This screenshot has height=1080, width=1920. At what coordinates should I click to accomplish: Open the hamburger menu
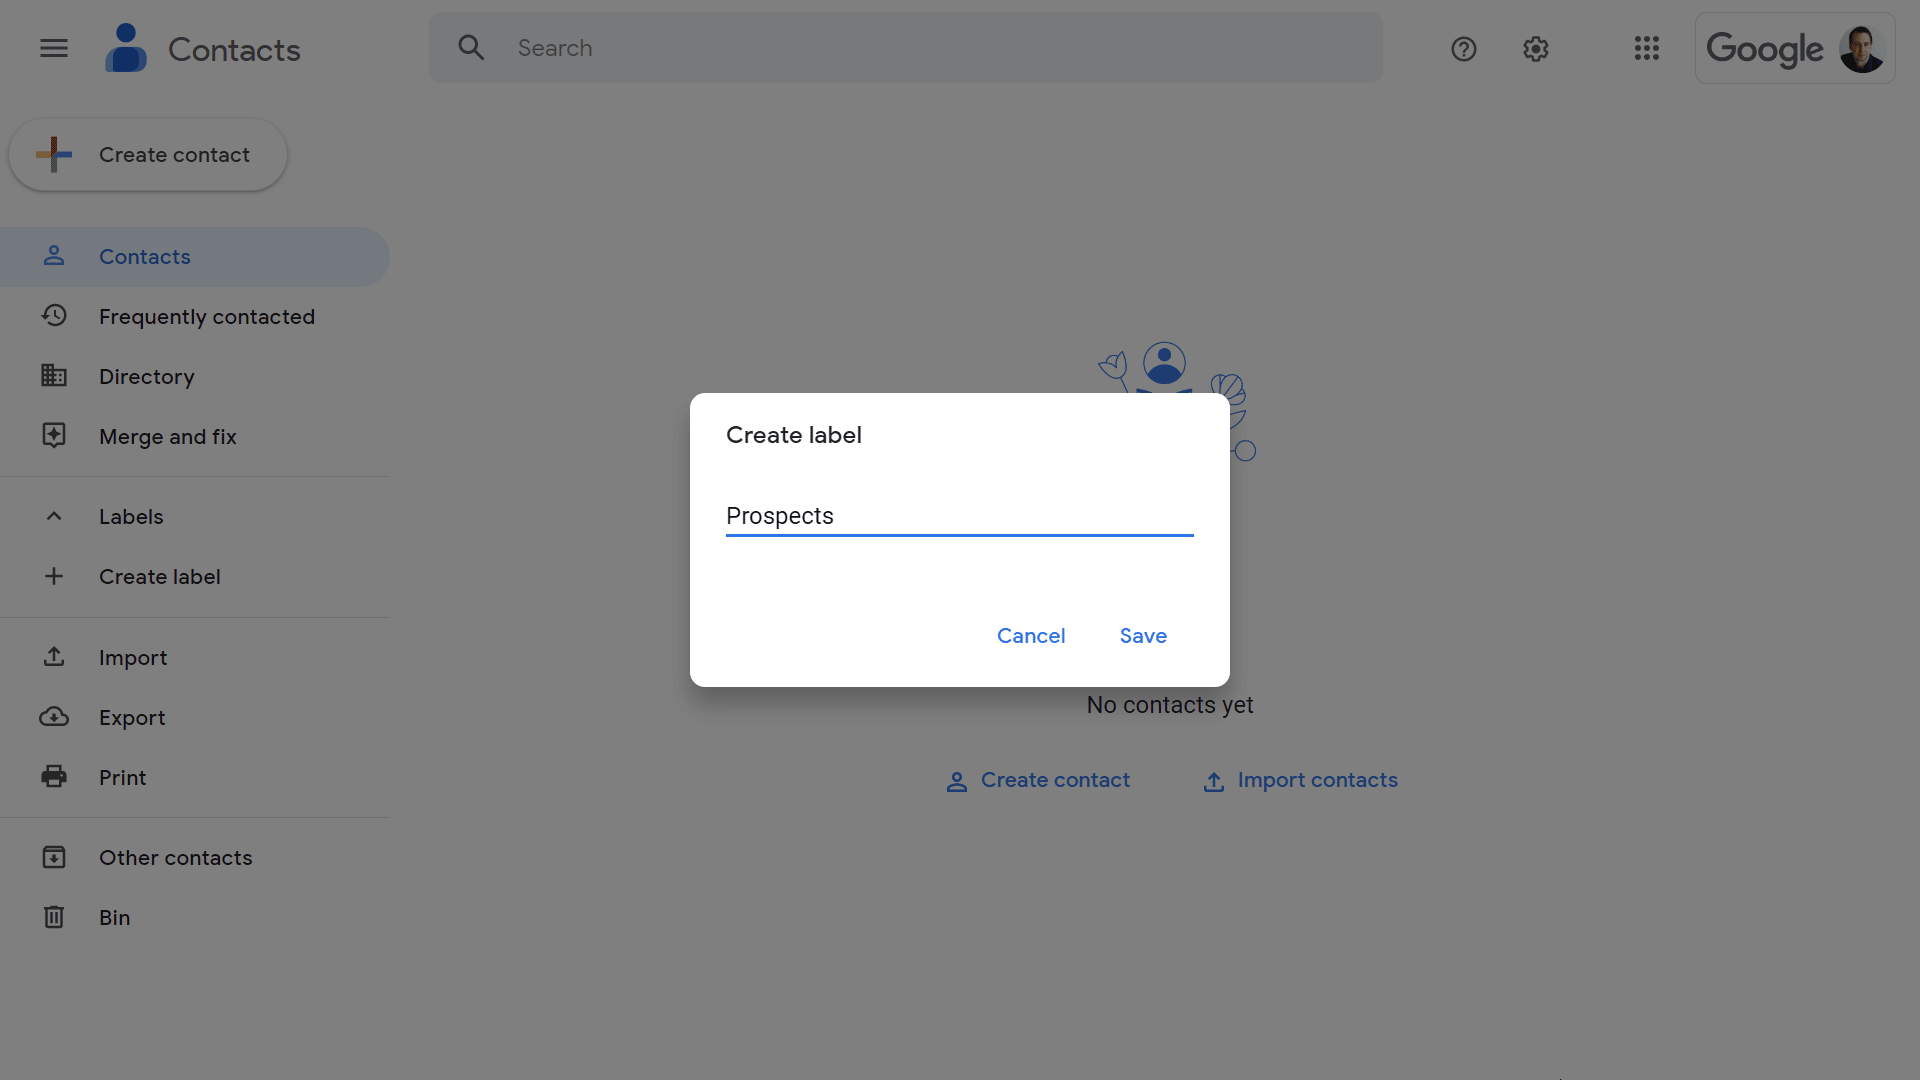(x=53, y=47)
